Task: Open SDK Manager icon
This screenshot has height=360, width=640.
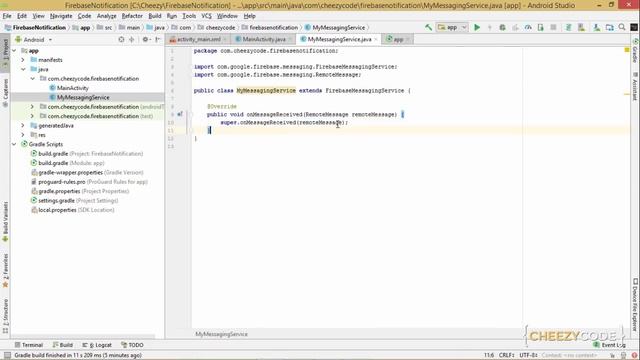Action: tap(597, 27)
